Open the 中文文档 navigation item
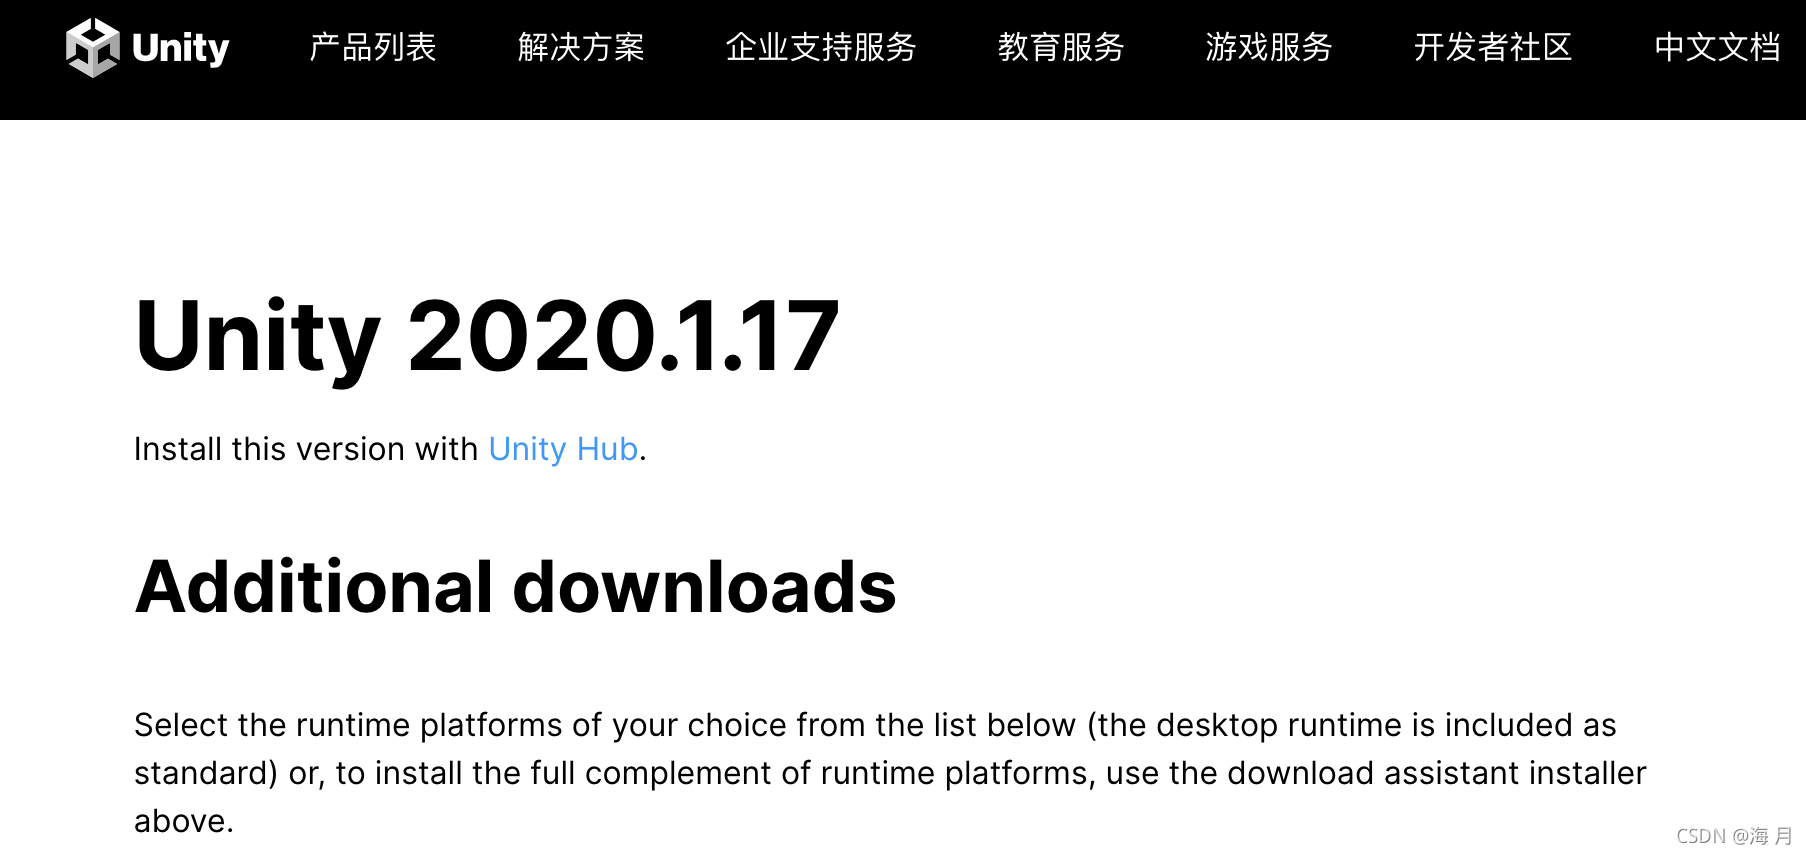Viewport: 1806px width, 854px height. pos(1717,47)
